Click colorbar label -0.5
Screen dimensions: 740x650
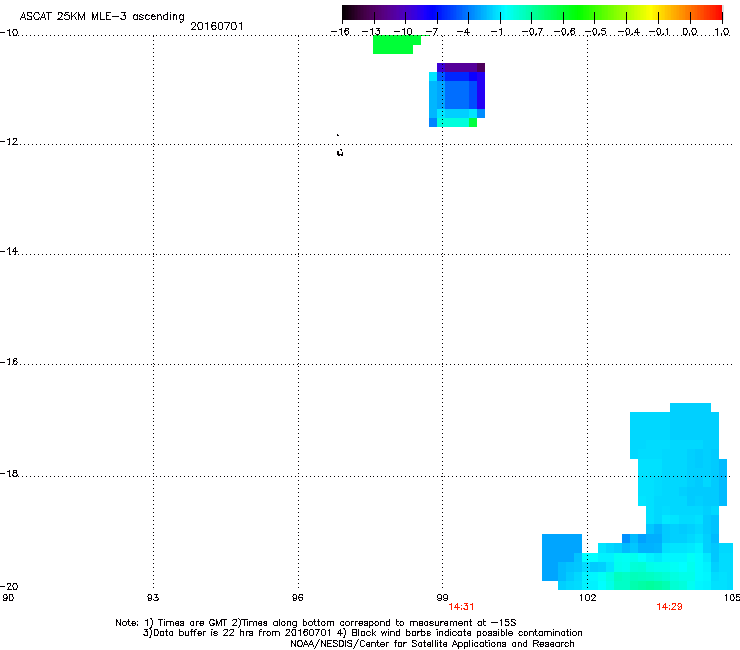(x=596, y=32)
